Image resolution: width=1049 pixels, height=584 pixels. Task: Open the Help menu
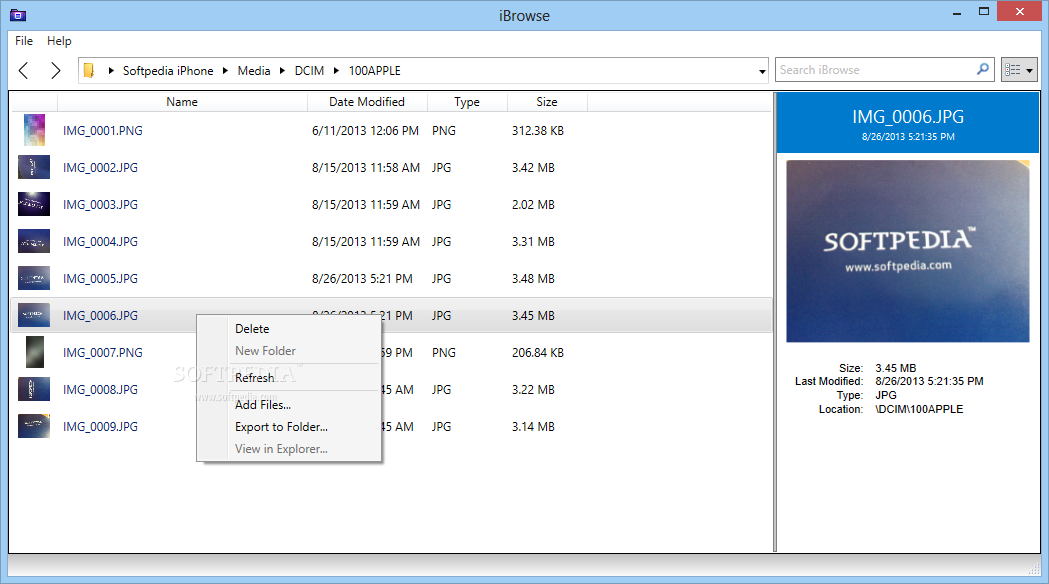59,41
